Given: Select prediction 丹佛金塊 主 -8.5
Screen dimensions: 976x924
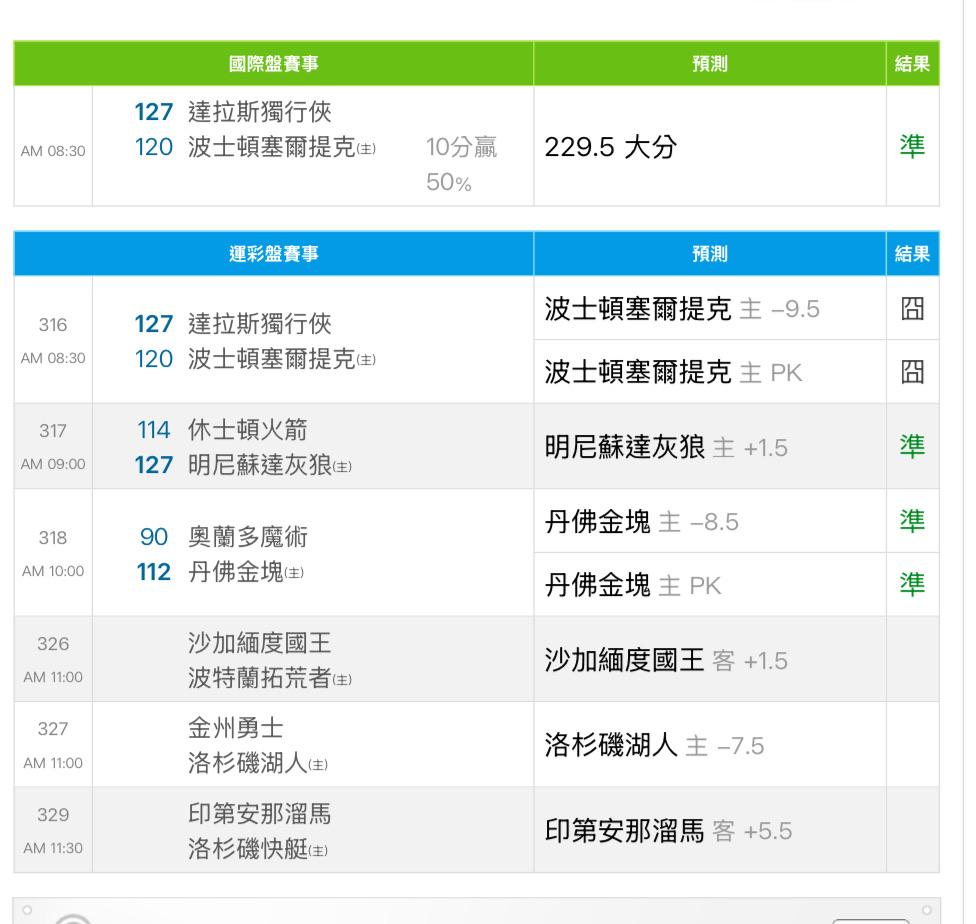Looking at the screenshot, I should tap(642, 522).
